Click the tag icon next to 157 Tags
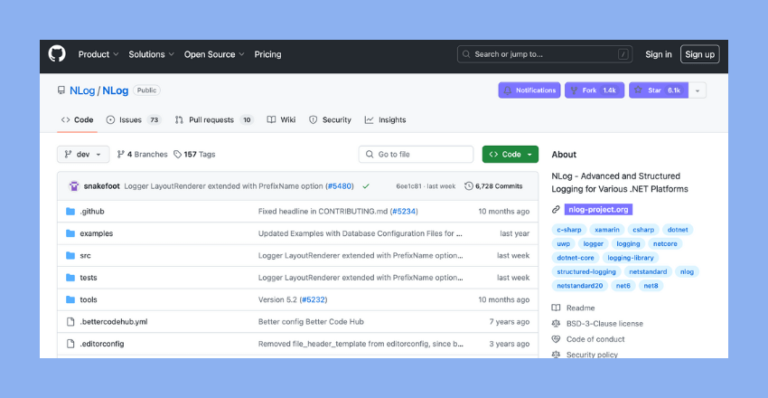 pos(177,154)
